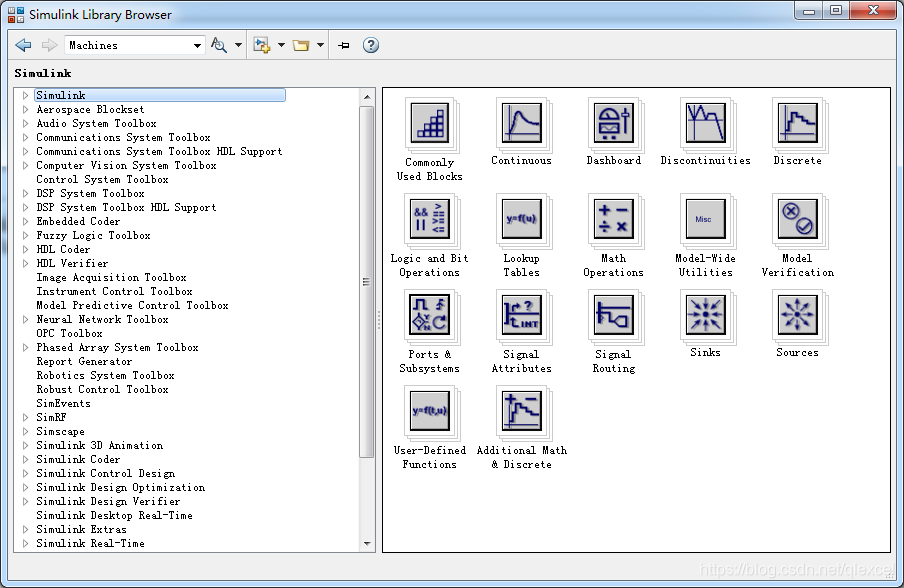
Task: Expand the HDL Coder node
Action: 25,249
